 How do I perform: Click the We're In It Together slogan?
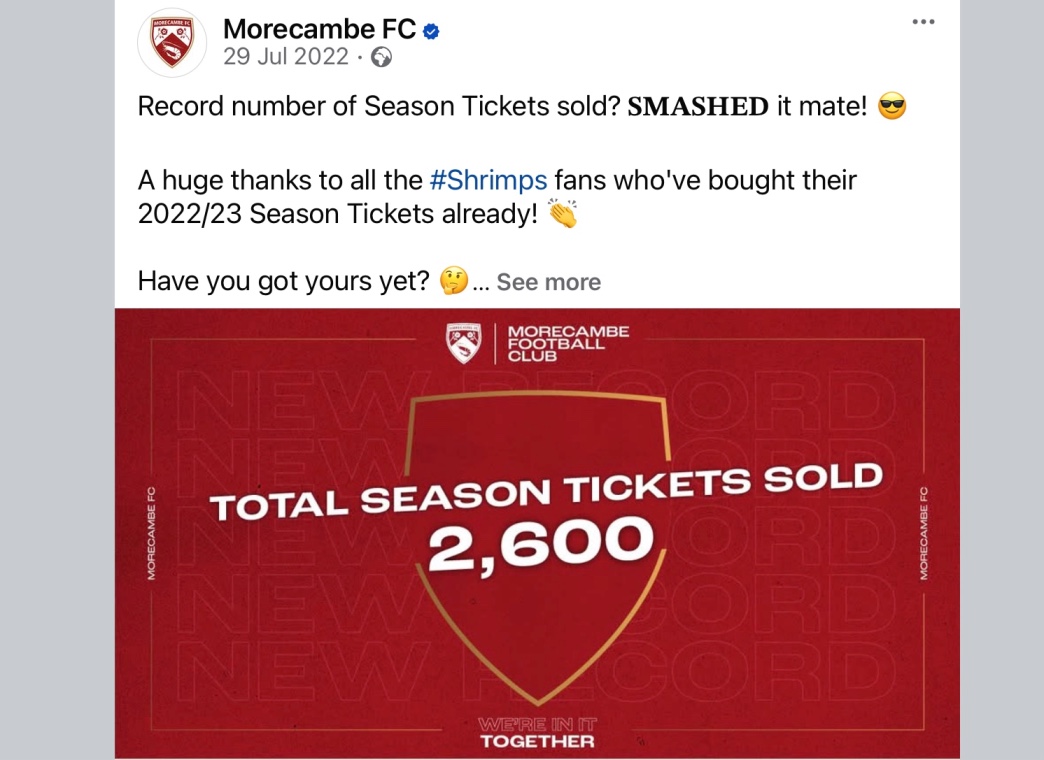point(537,733)
